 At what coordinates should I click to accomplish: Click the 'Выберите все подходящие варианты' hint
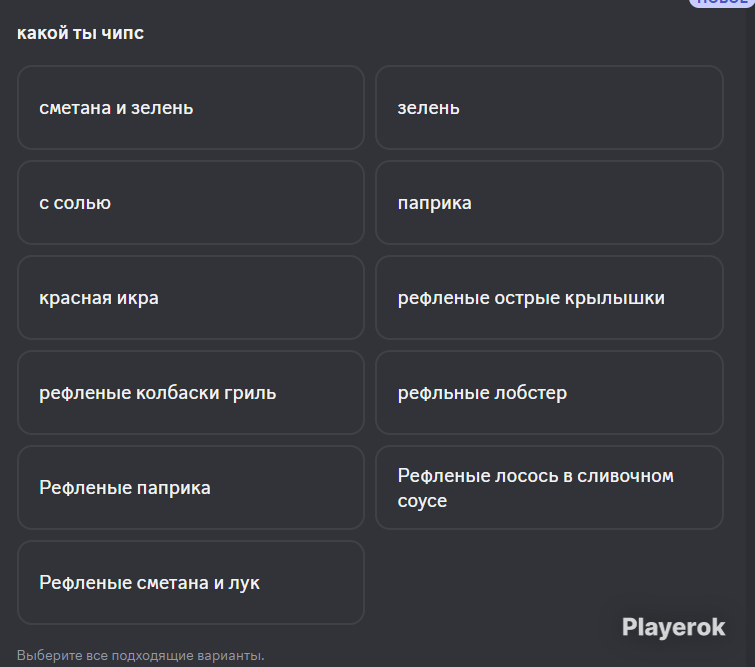[141, 655]
